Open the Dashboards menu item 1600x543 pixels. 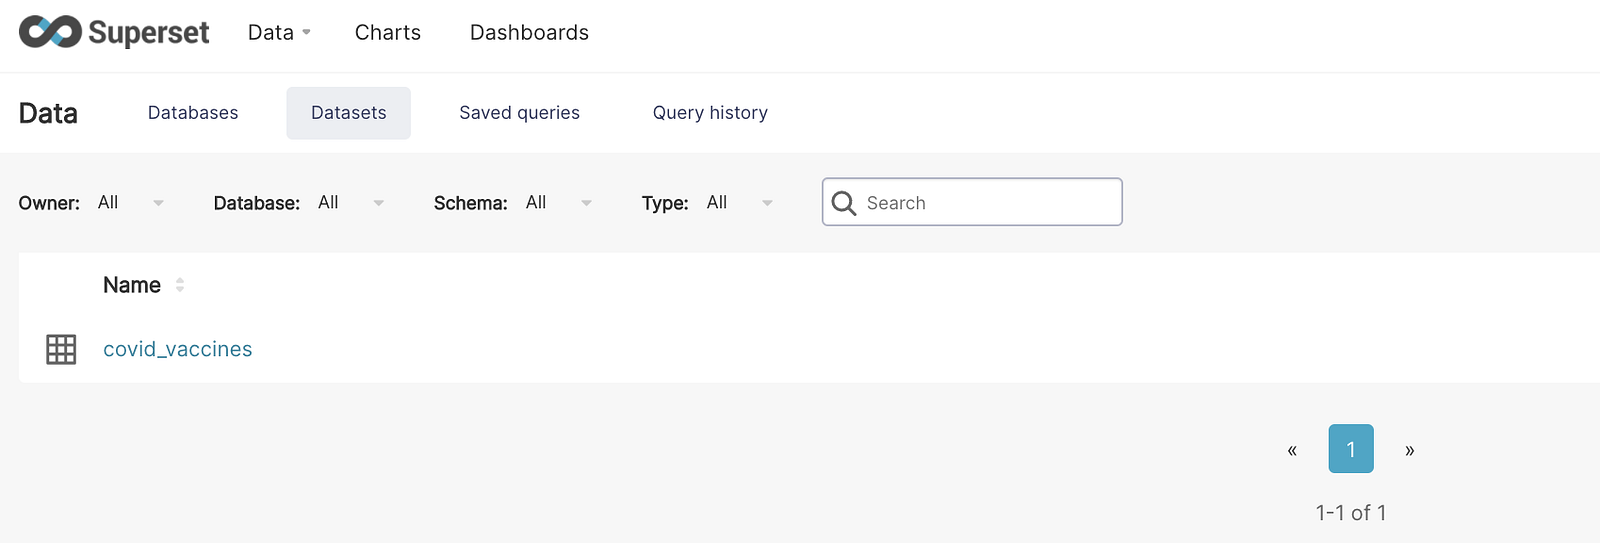coord(529,33)
